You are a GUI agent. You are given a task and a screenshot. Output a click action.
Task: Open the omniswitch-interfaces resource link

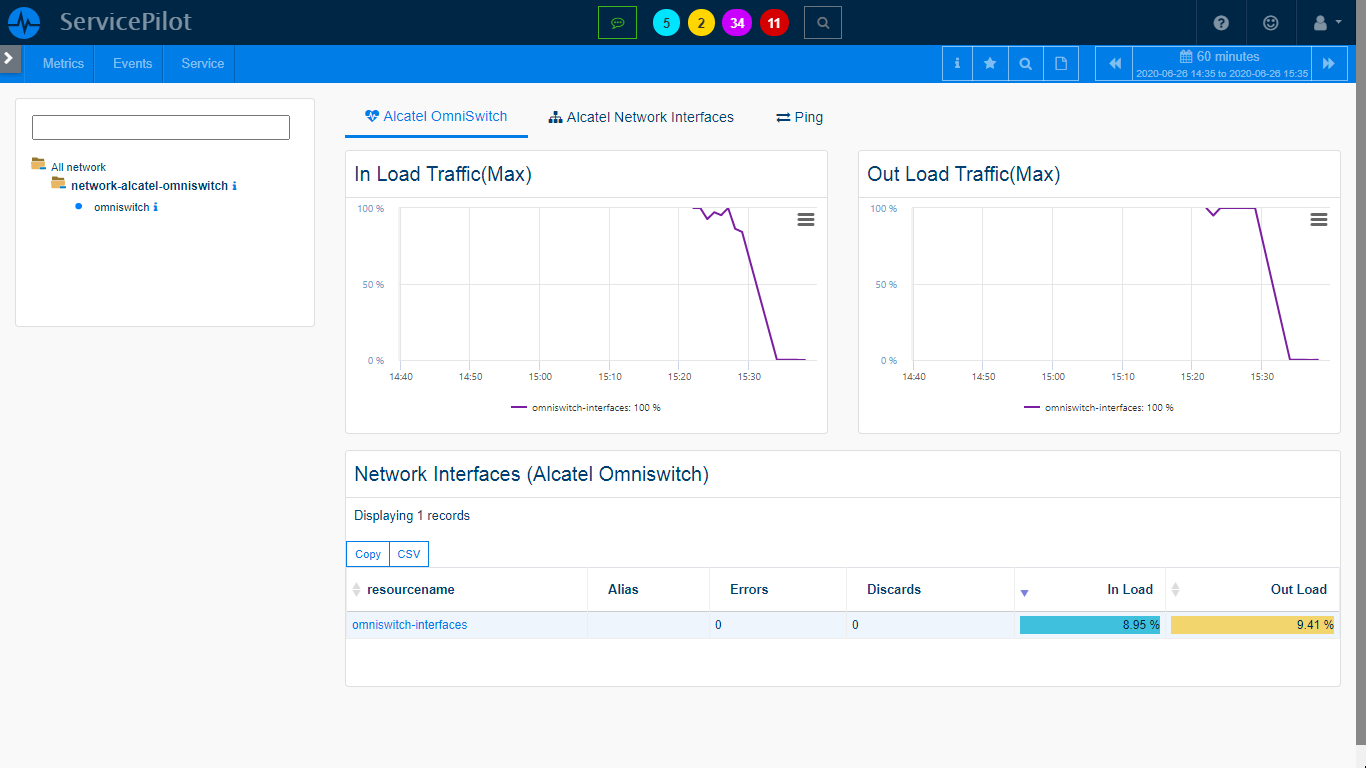coord(410,625)
